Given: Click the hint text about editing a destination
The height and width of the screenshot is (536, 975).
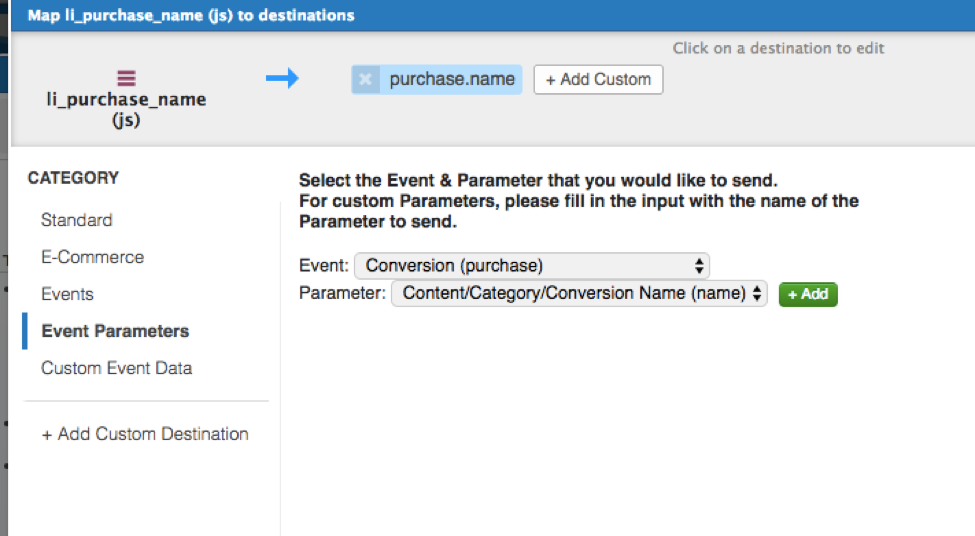Looking at the screenshot, I should pyautogui.click(x=778, y=48).
